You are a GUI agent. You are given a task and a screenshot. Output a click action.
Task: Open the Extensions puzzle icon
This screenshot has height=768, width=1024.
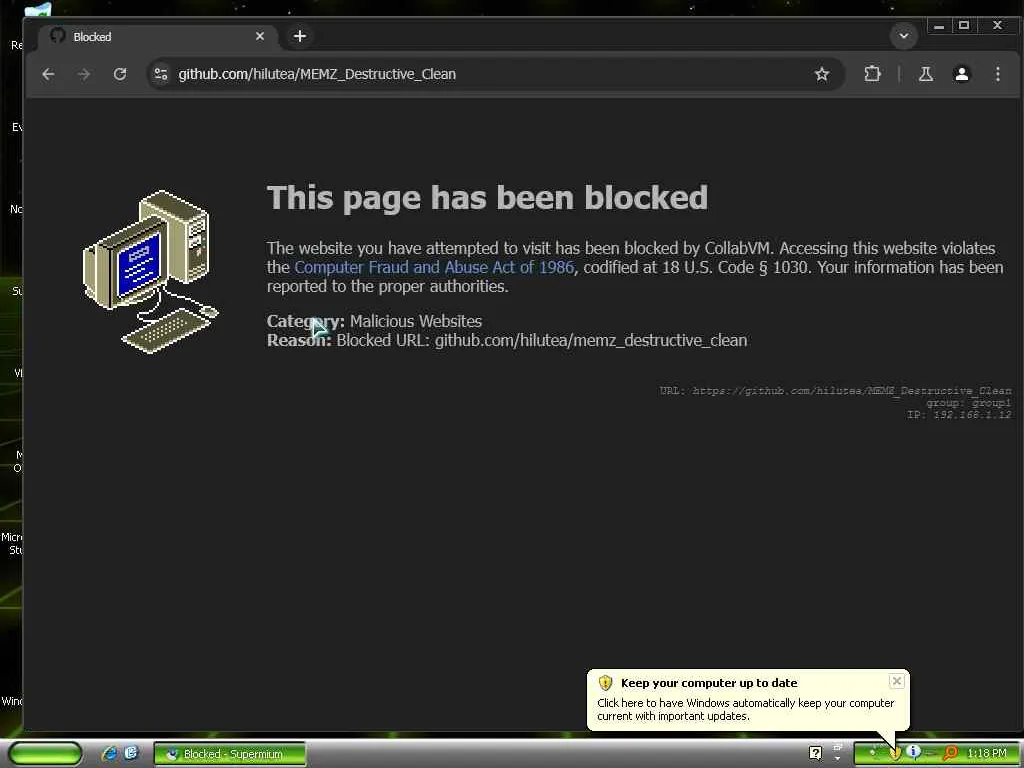point(872,74)
